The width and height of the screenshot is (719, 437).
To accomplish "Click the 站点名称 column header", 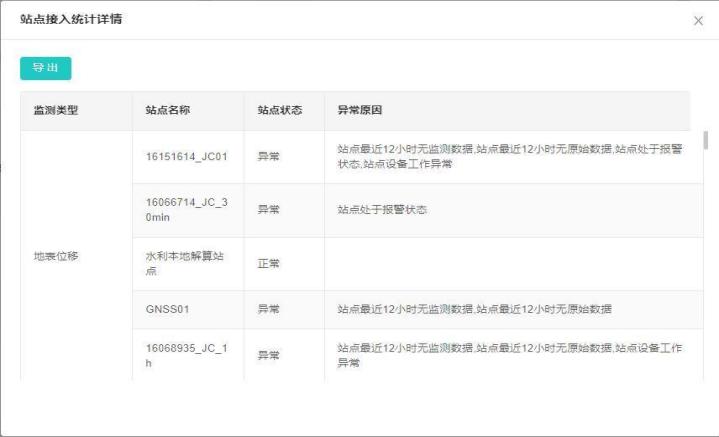I will 167,110.
